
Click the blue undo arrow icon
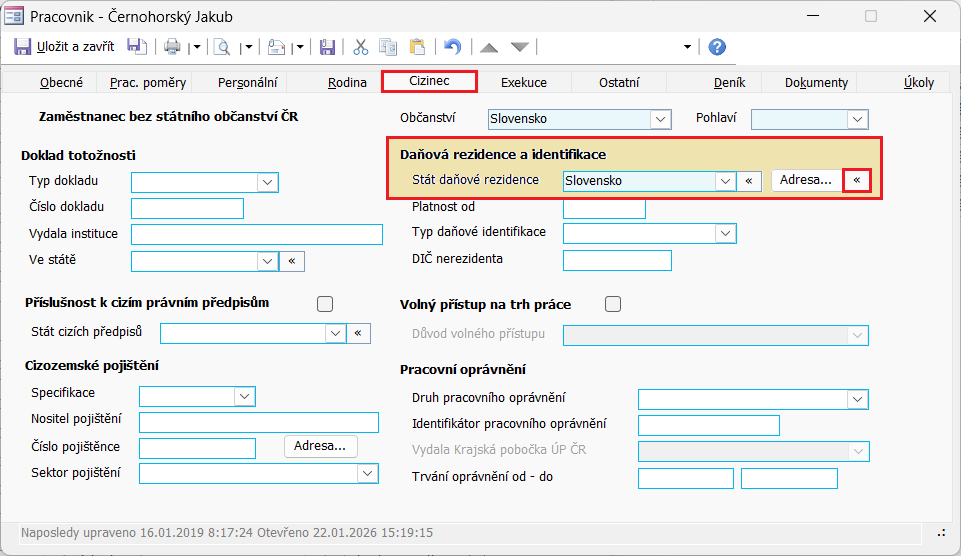(453, 47)
